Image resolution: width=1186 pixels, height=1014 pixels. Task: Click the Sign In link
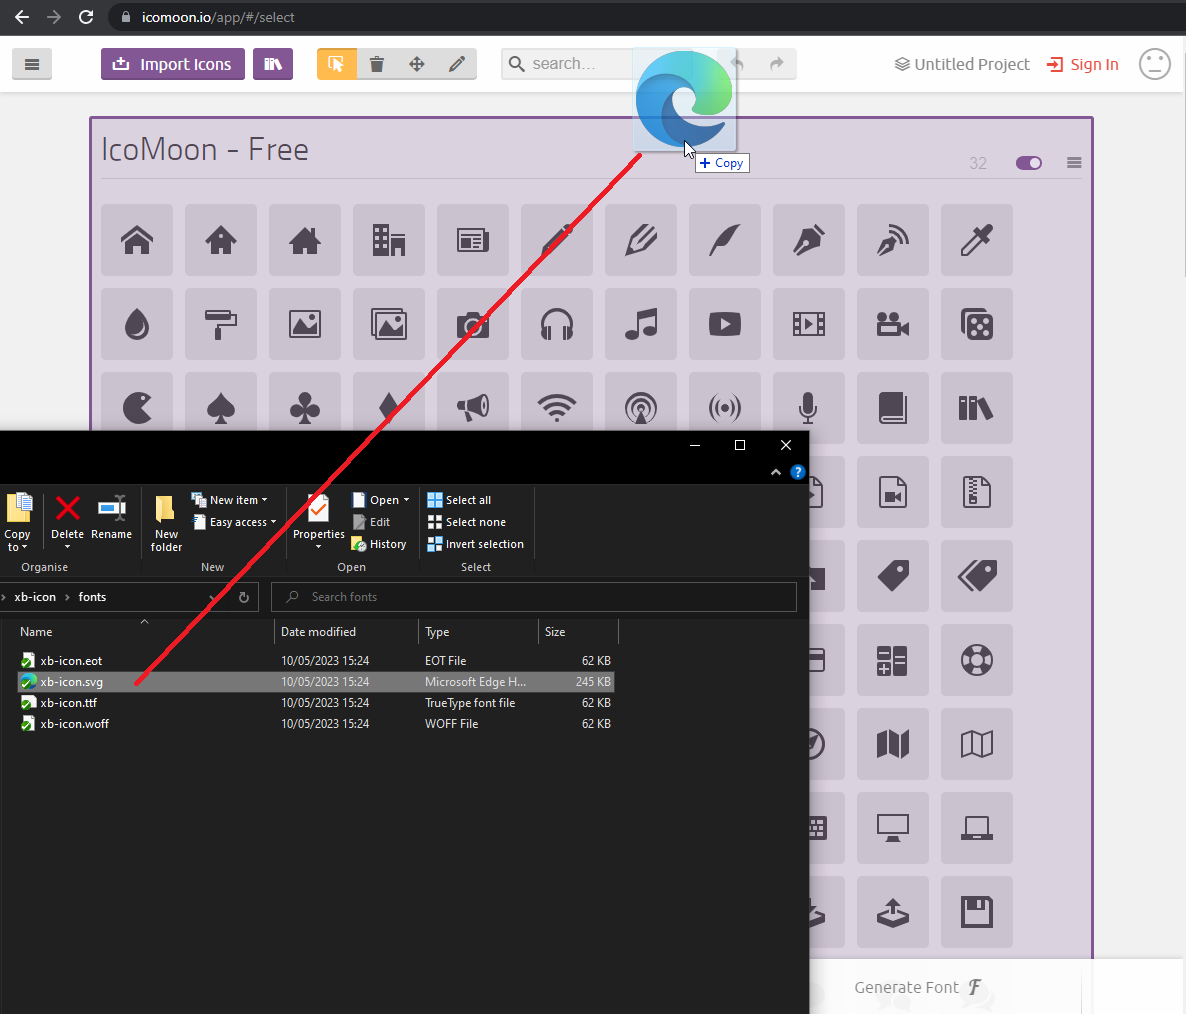(x=1082, y=64)
